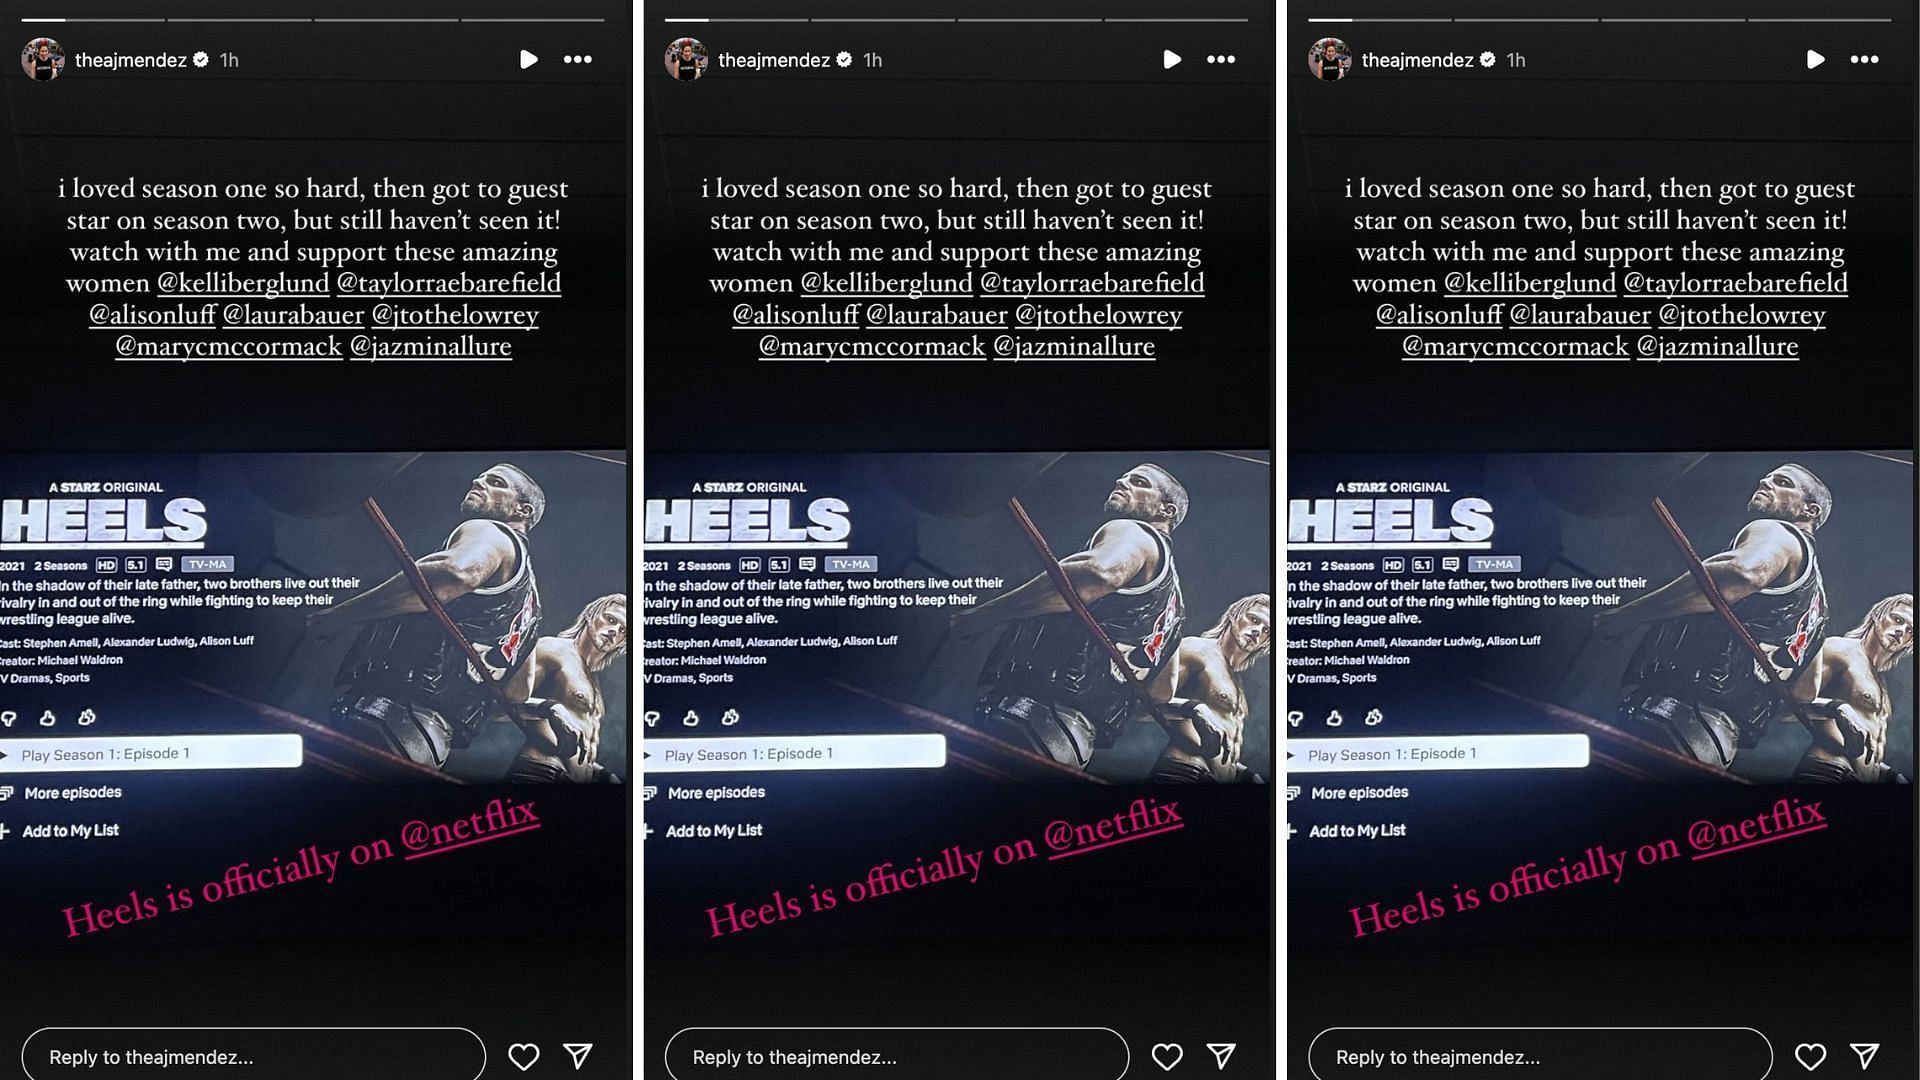The image size is (1920, 1080).
Task: Click play icon in left story header
Action: pyautogui.click(x=529, y=60)
